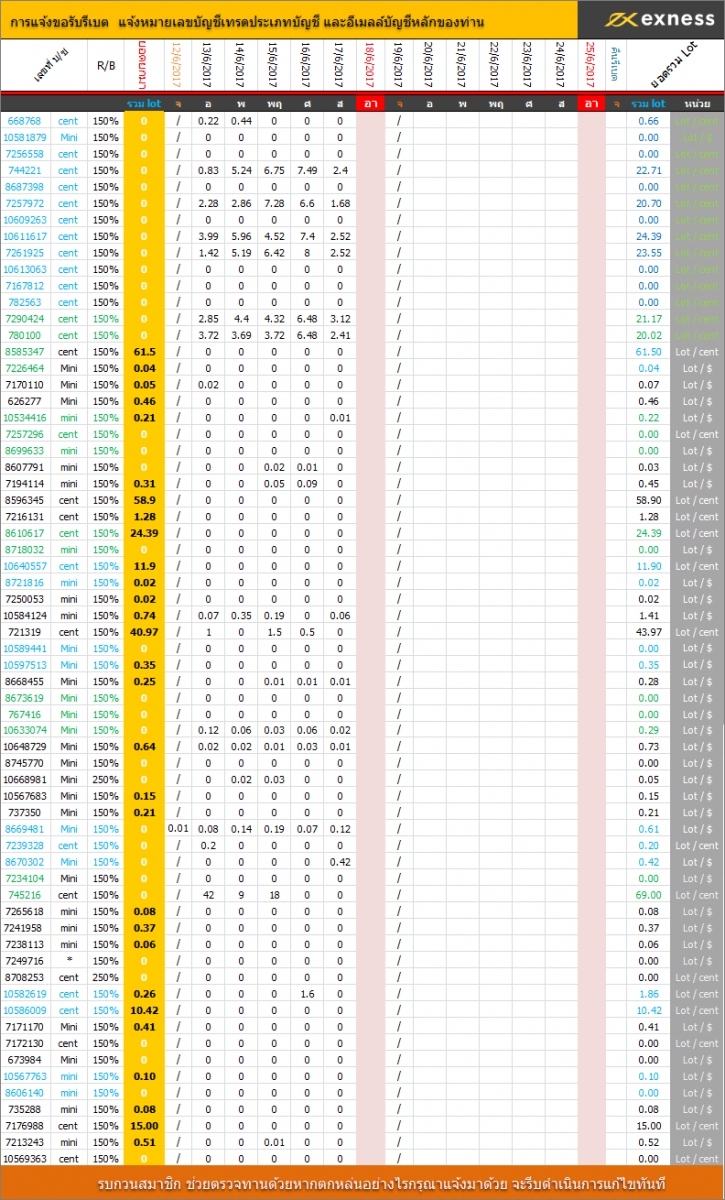The width and height of the screenshot is (725, 1200).
Task: Click the 69.00 total lot value
Action: point(648,895)
